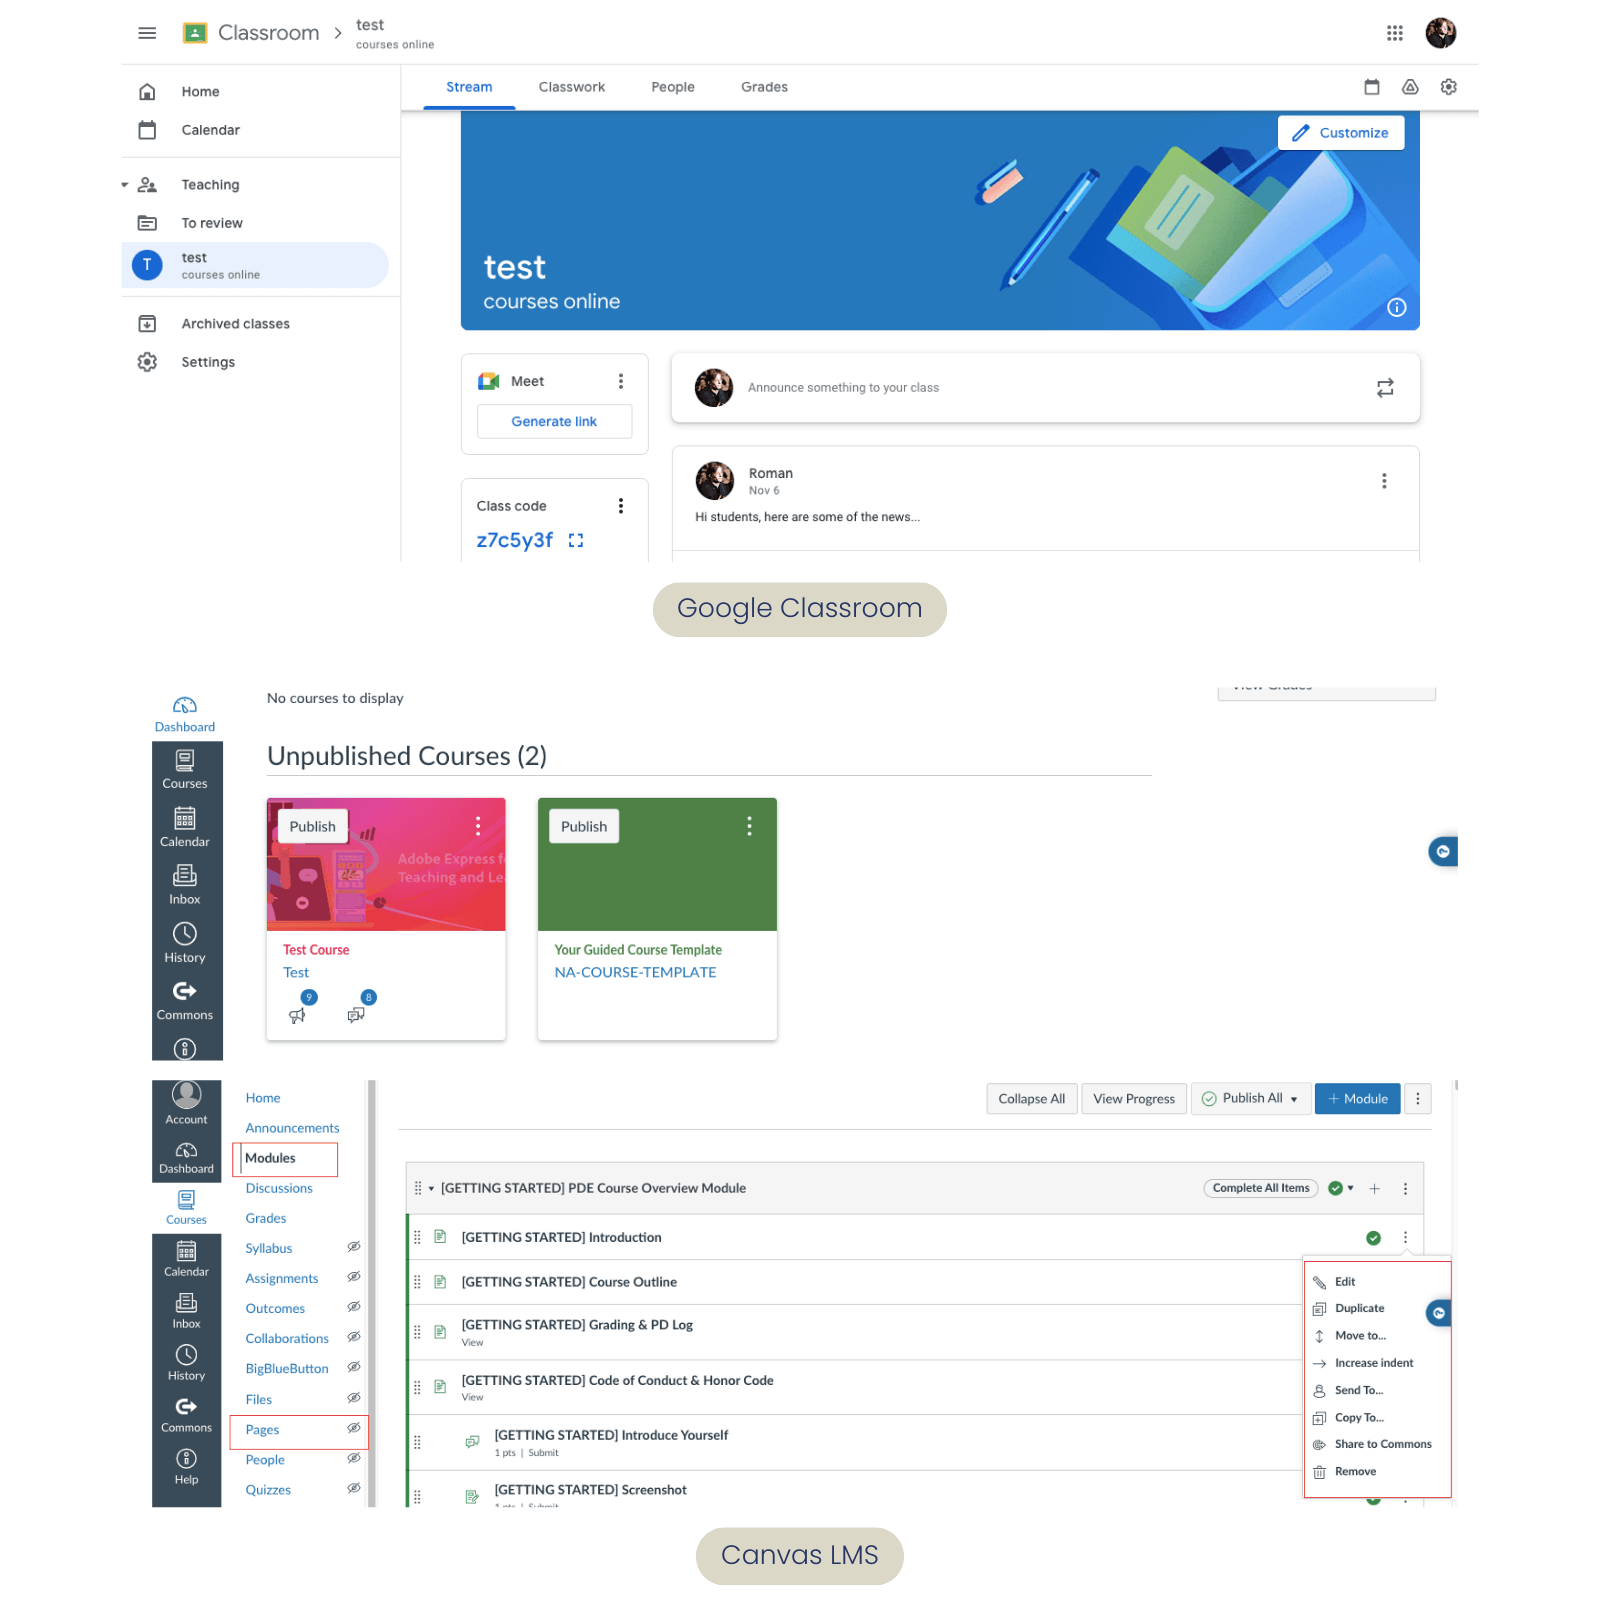This screenshot has width=1600, height=1600.
Task: Select the test class in Classroom sidebar
Action: [255, 265]
